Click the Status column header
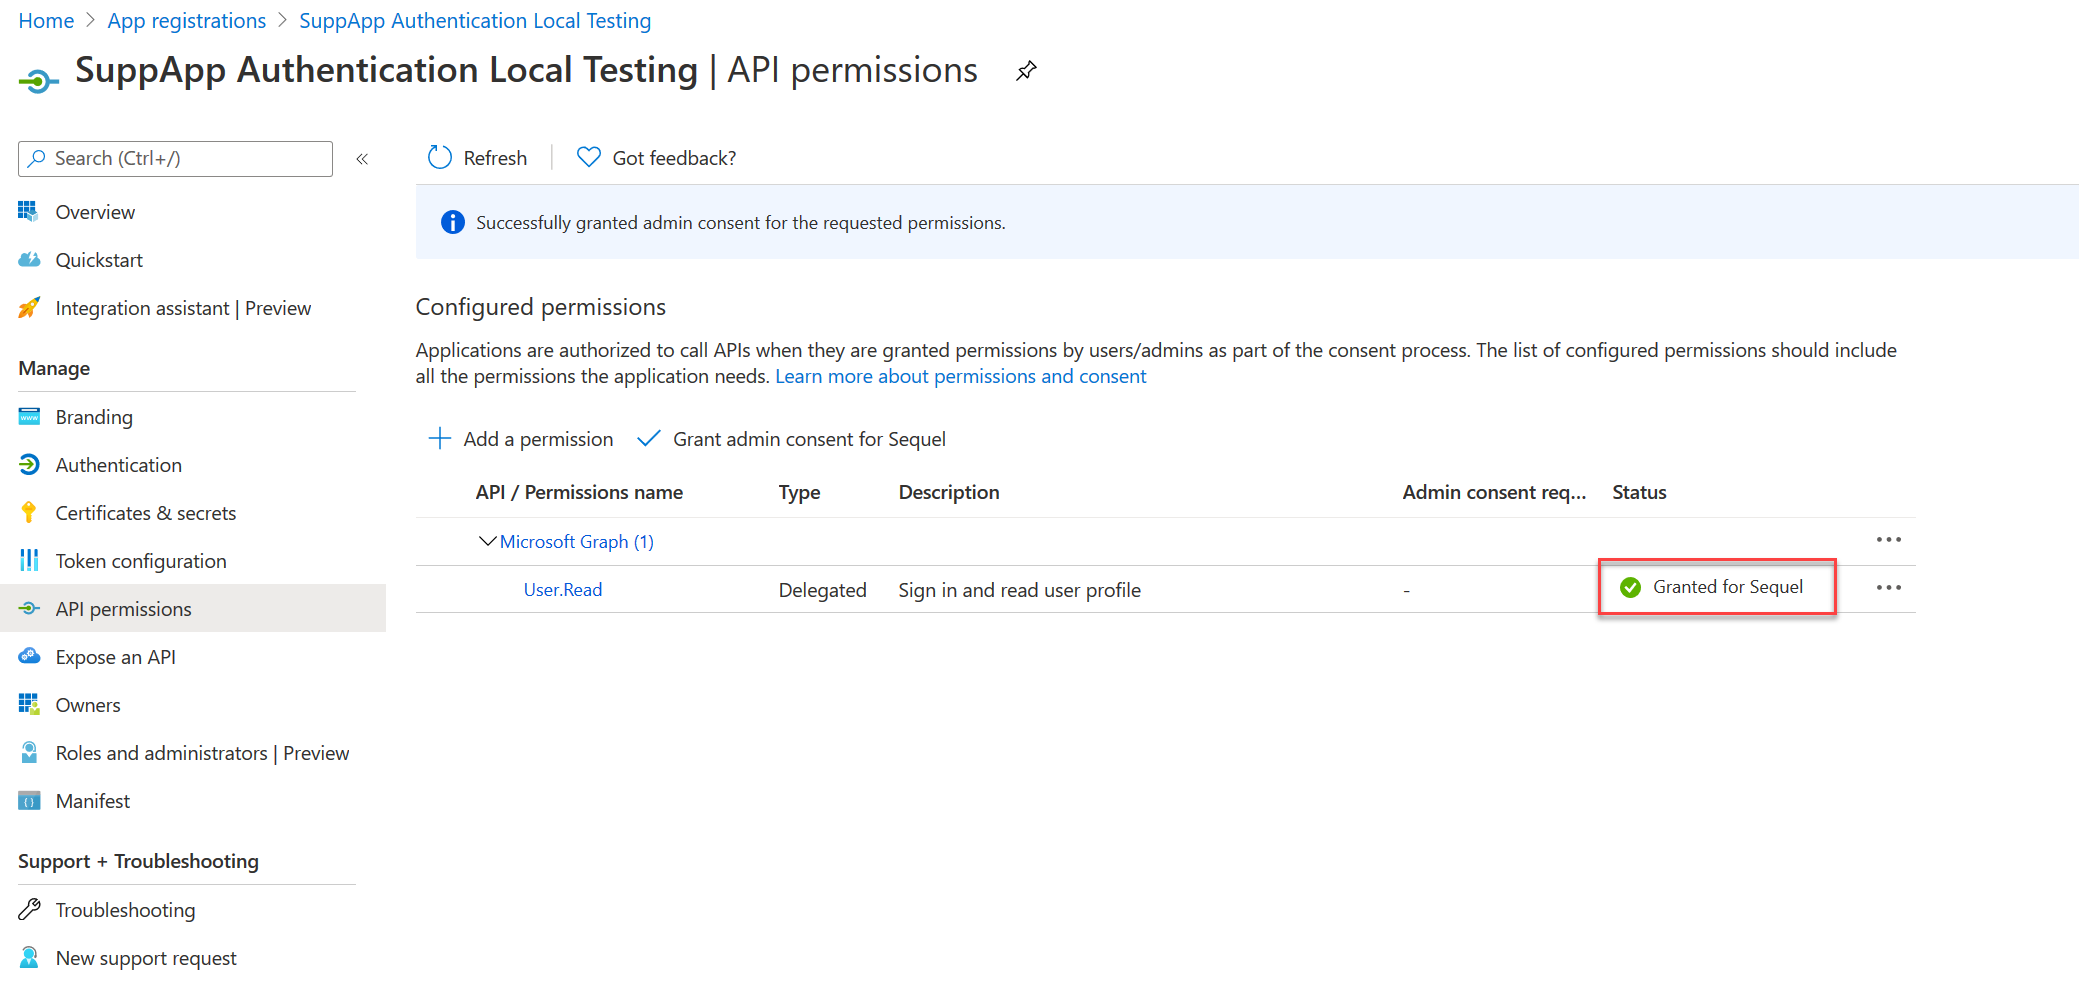 [x=1639, y=492]
